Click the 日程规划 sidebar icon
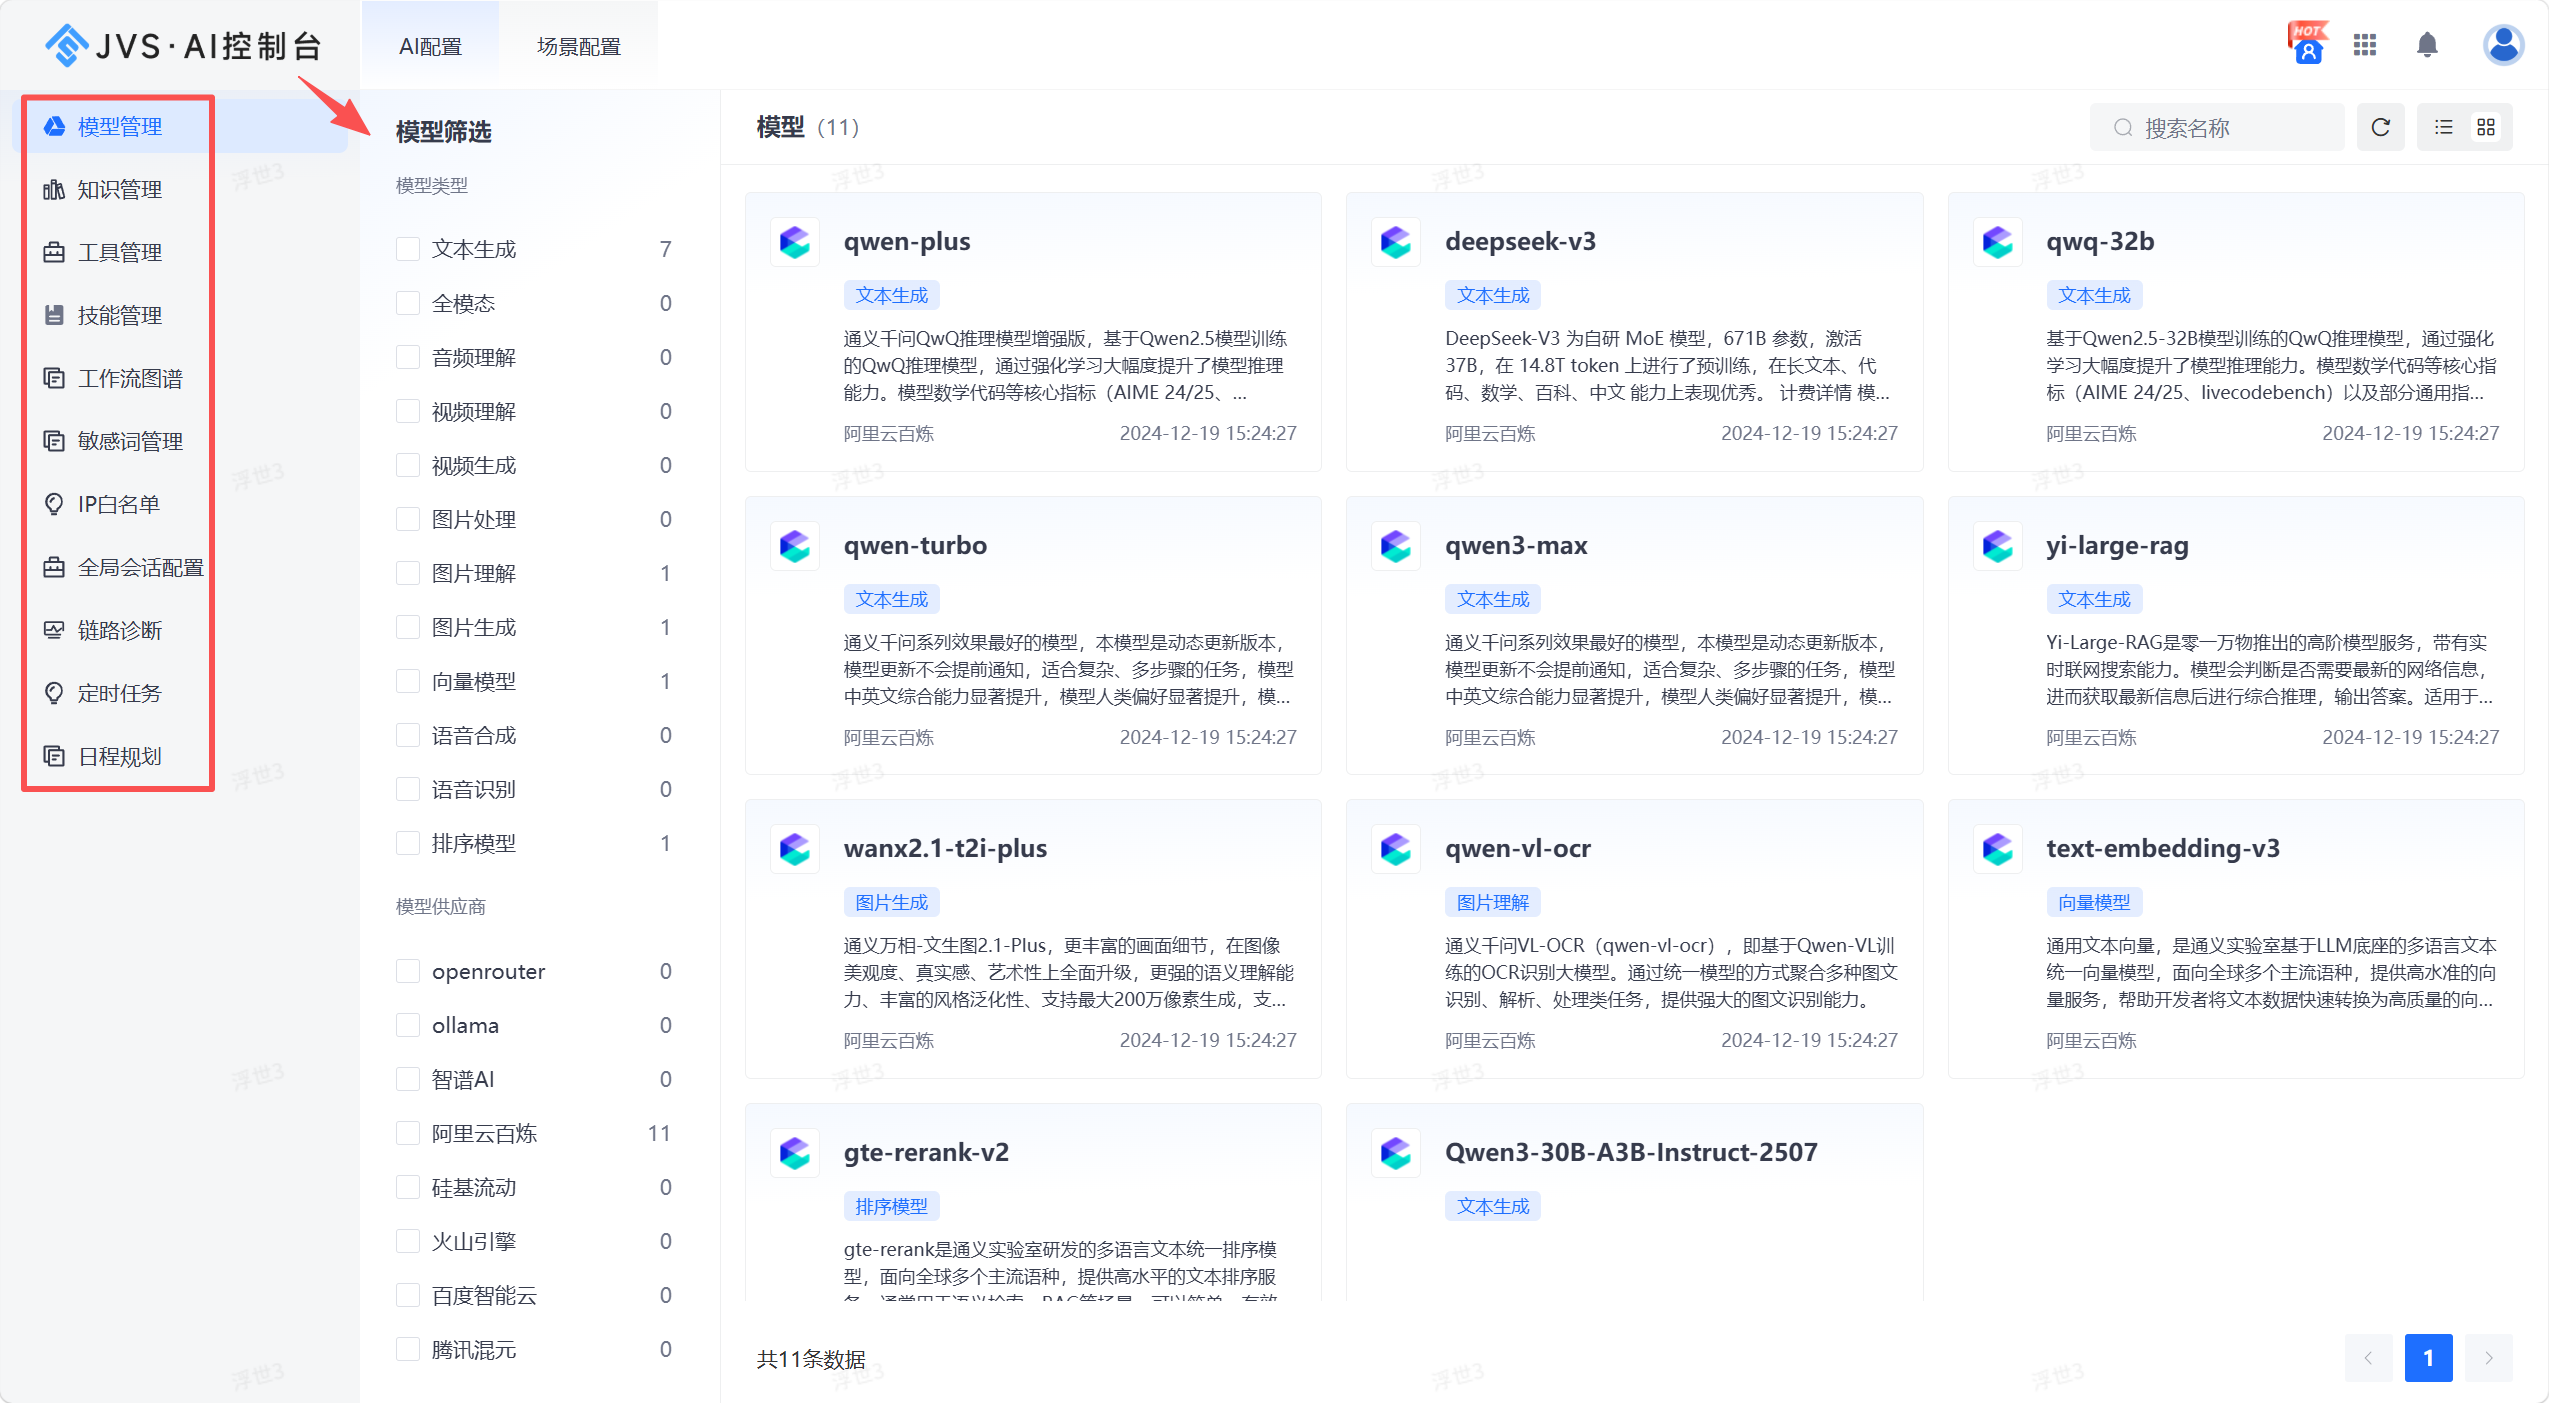The width and height of the screenshot is (2549, 1403). [x=54, y=756]
